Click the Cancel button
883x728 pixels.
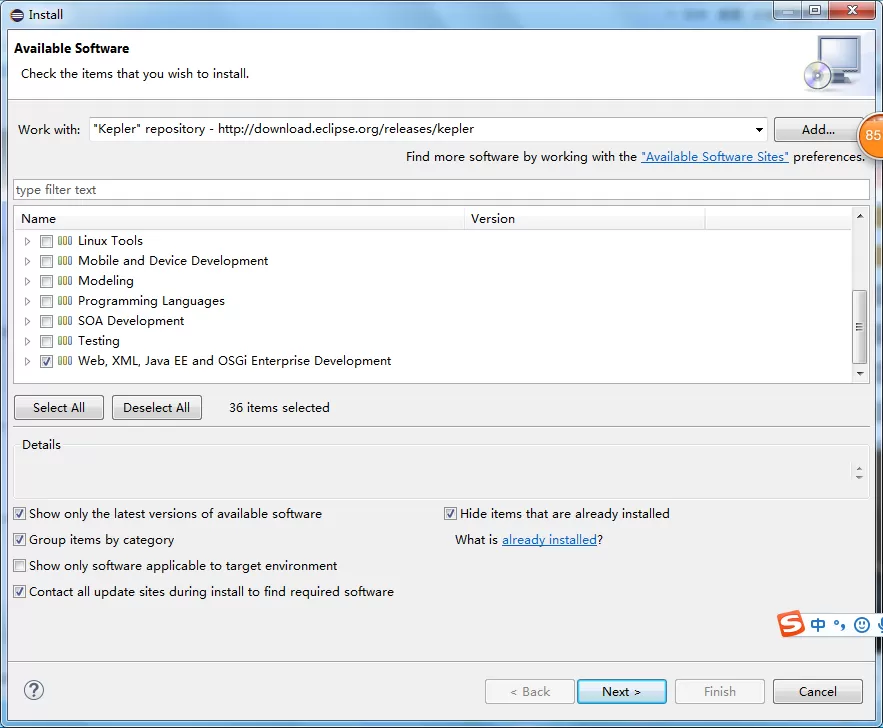click(818, 691)
